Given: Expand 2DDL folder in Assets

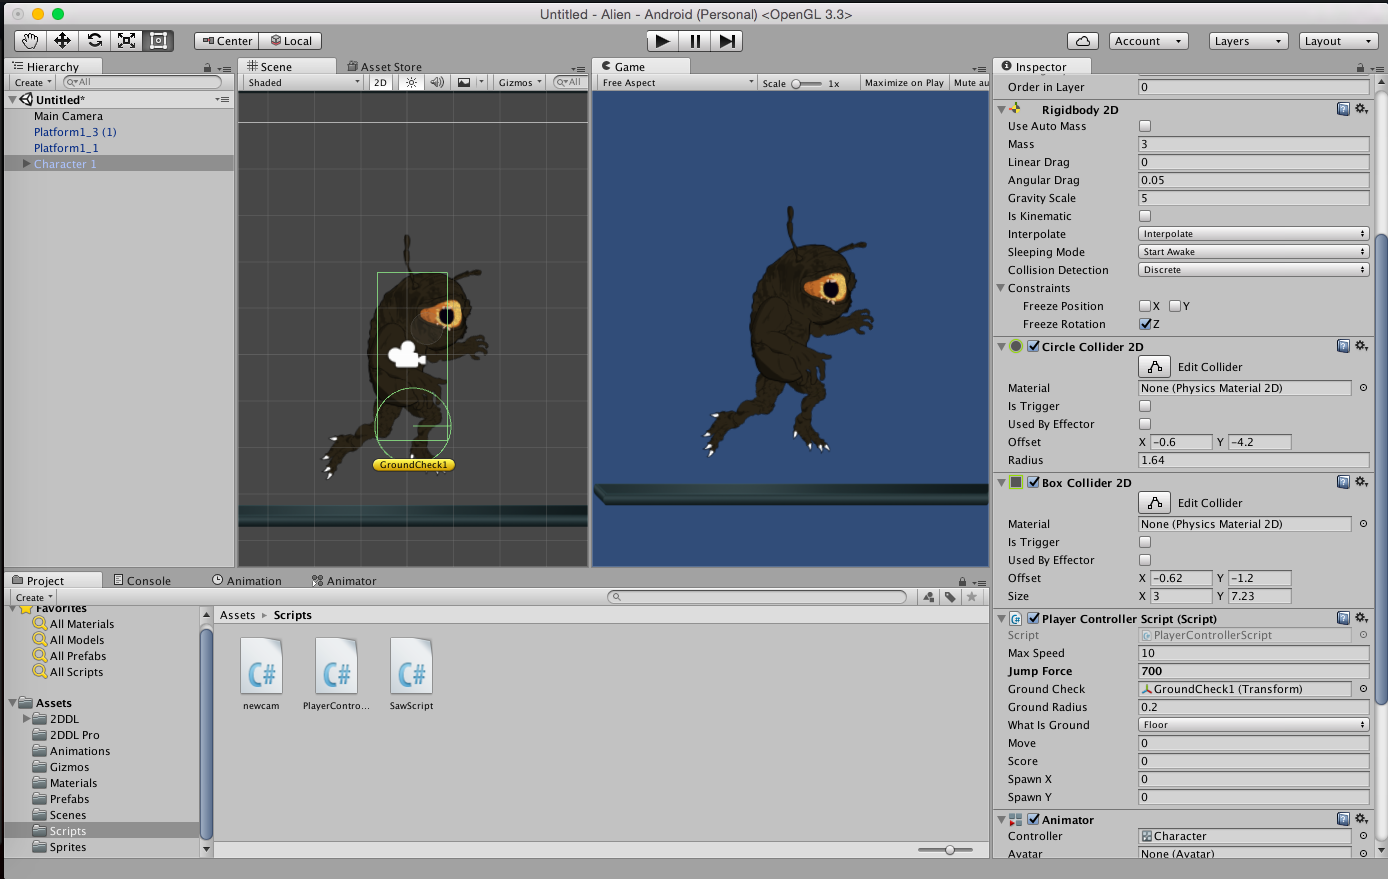Looking at the screenshot, I should point(27,719).
